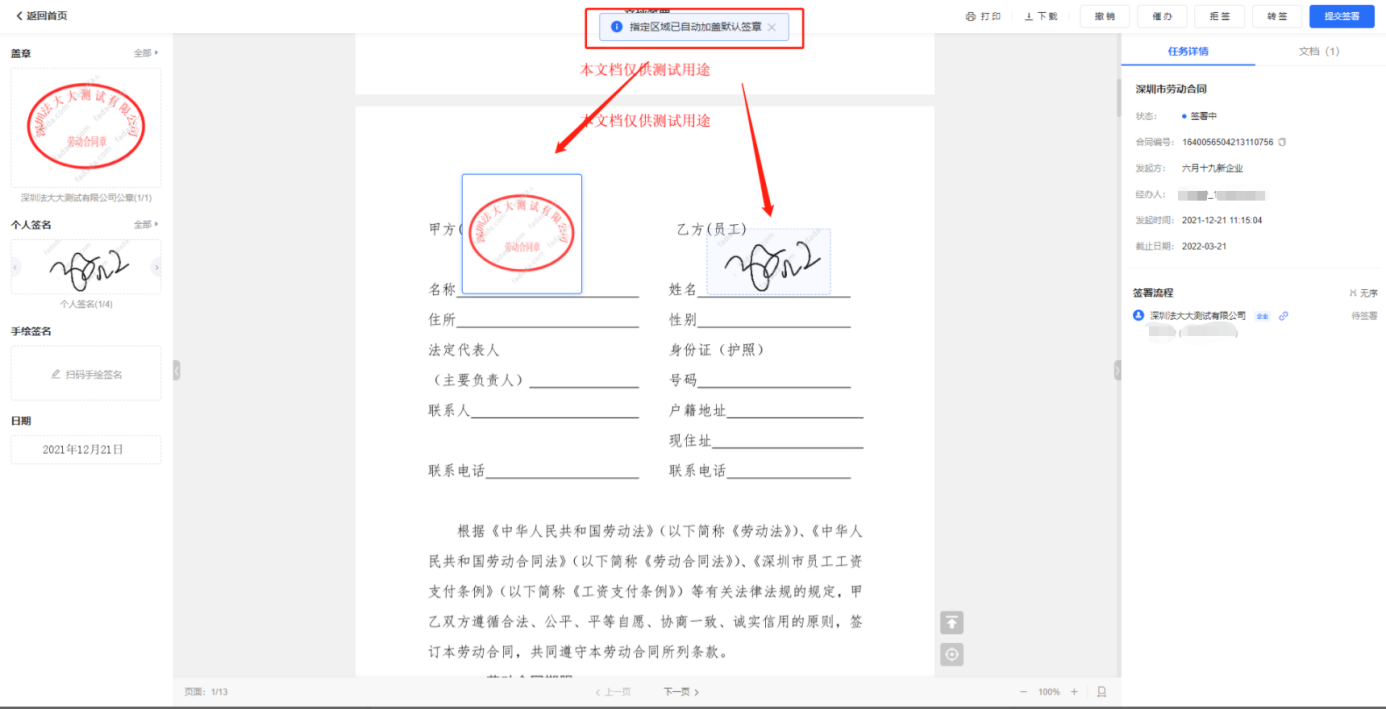Go to previous page with 上一页
Viewport: 1386px width, 709px height.
click(613, 692)
